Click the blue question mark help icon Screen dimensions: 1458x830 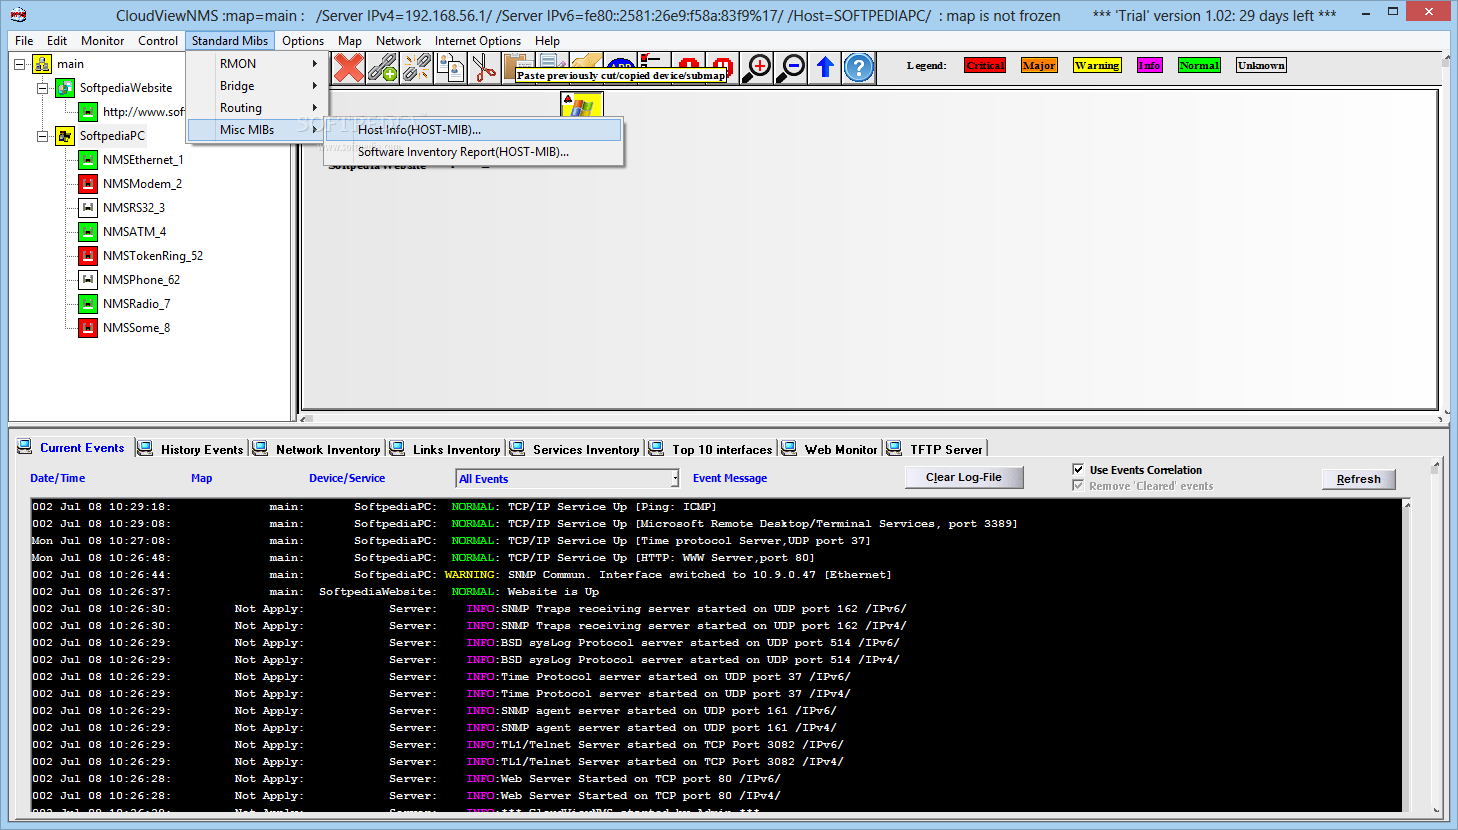point(859,67)
